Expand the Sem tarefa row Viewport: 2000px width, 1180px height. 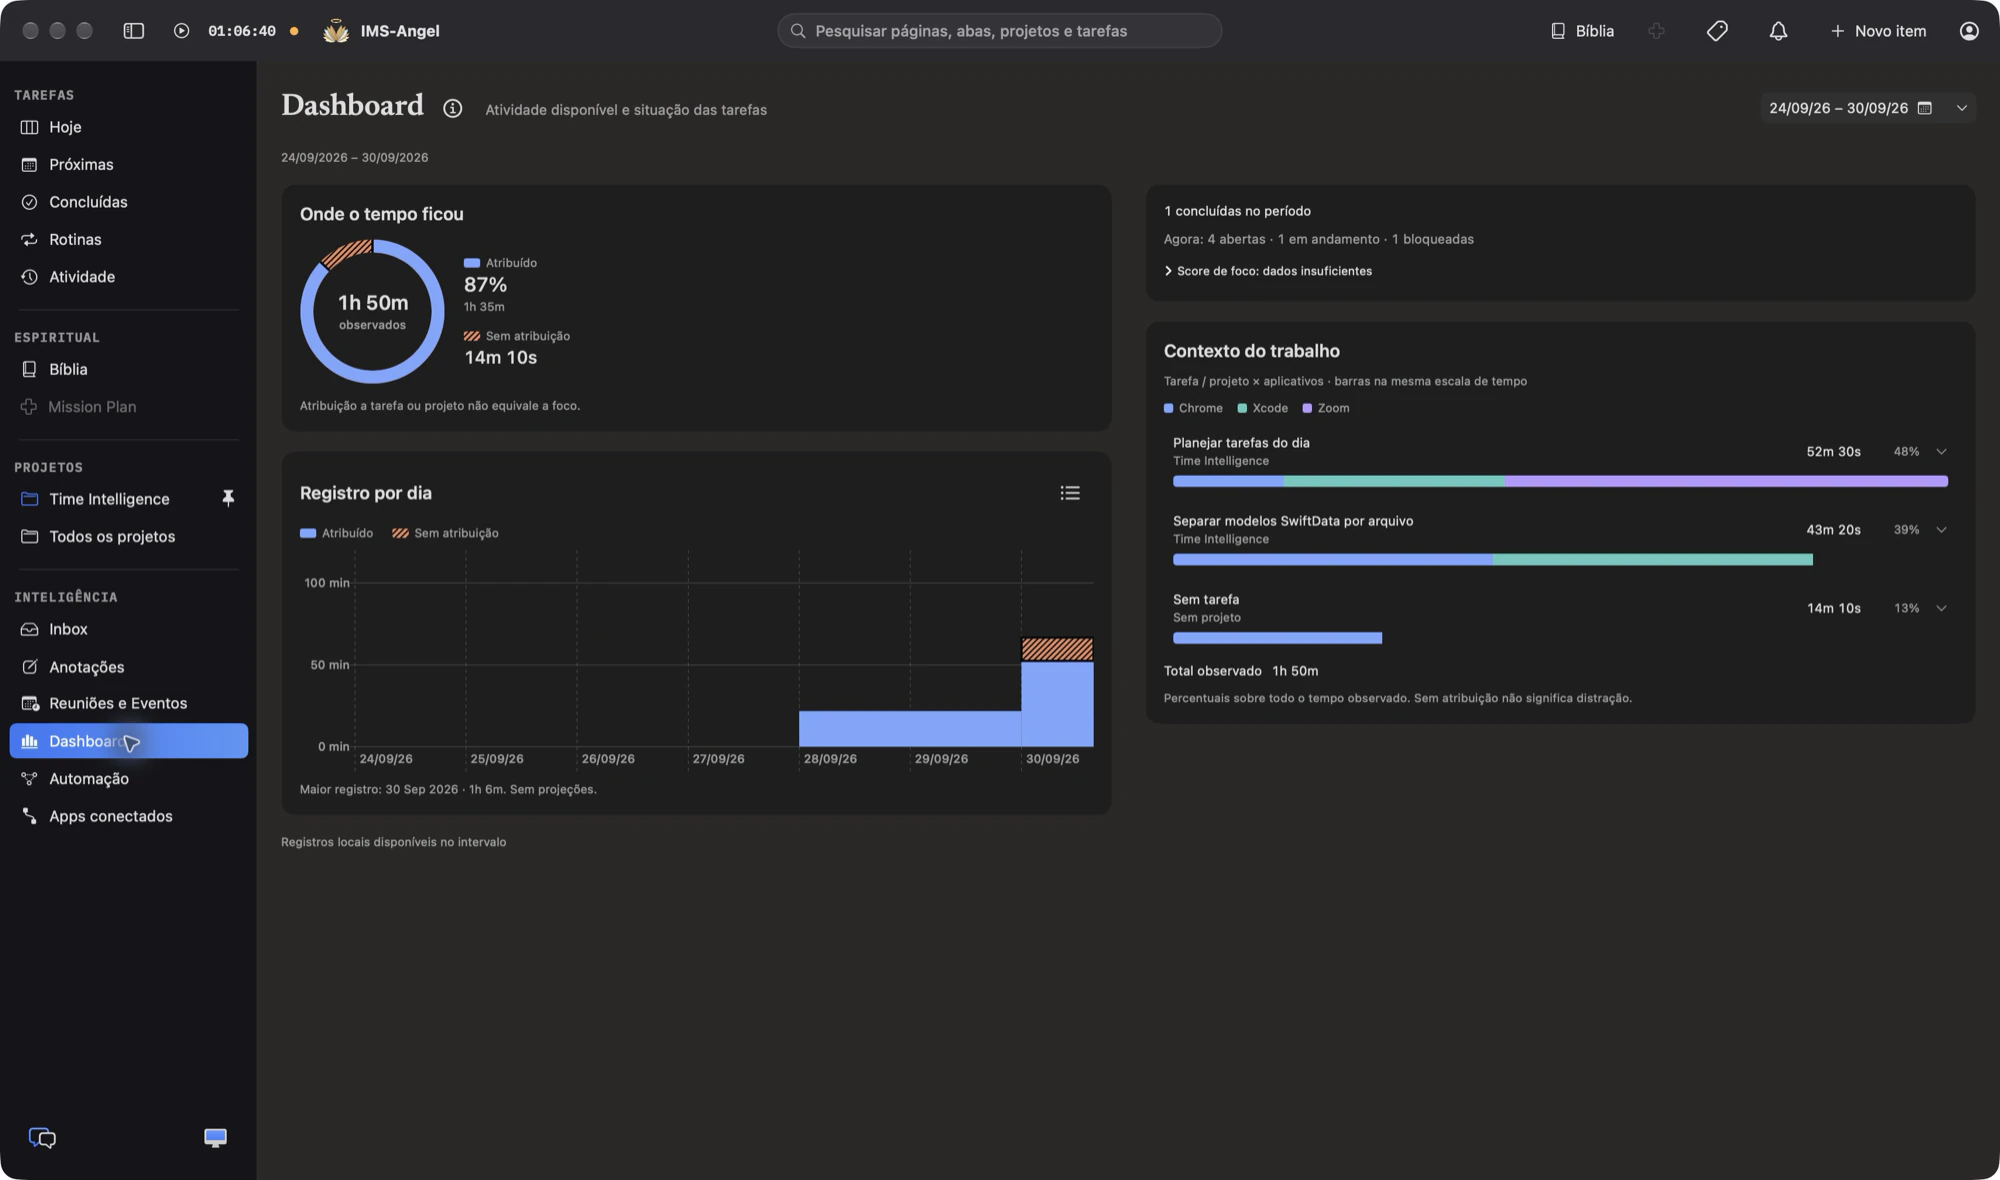click(1941, 608)
